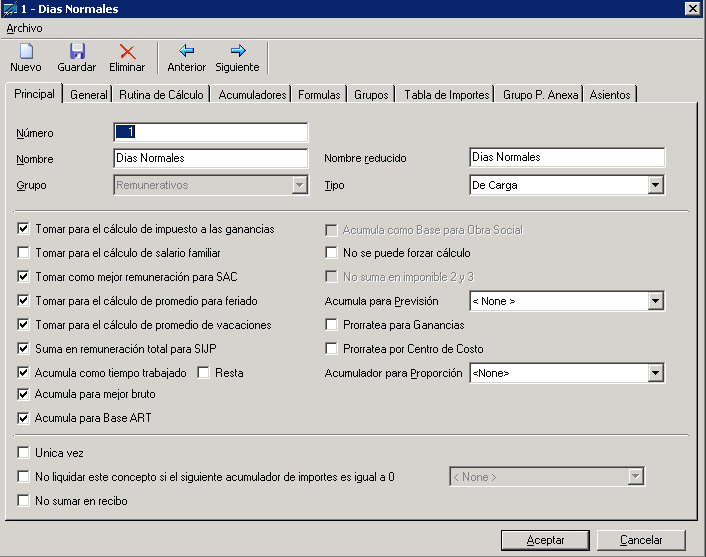Click the Nuevo toolbar icon
706x557 pixels.
(26, 51)
